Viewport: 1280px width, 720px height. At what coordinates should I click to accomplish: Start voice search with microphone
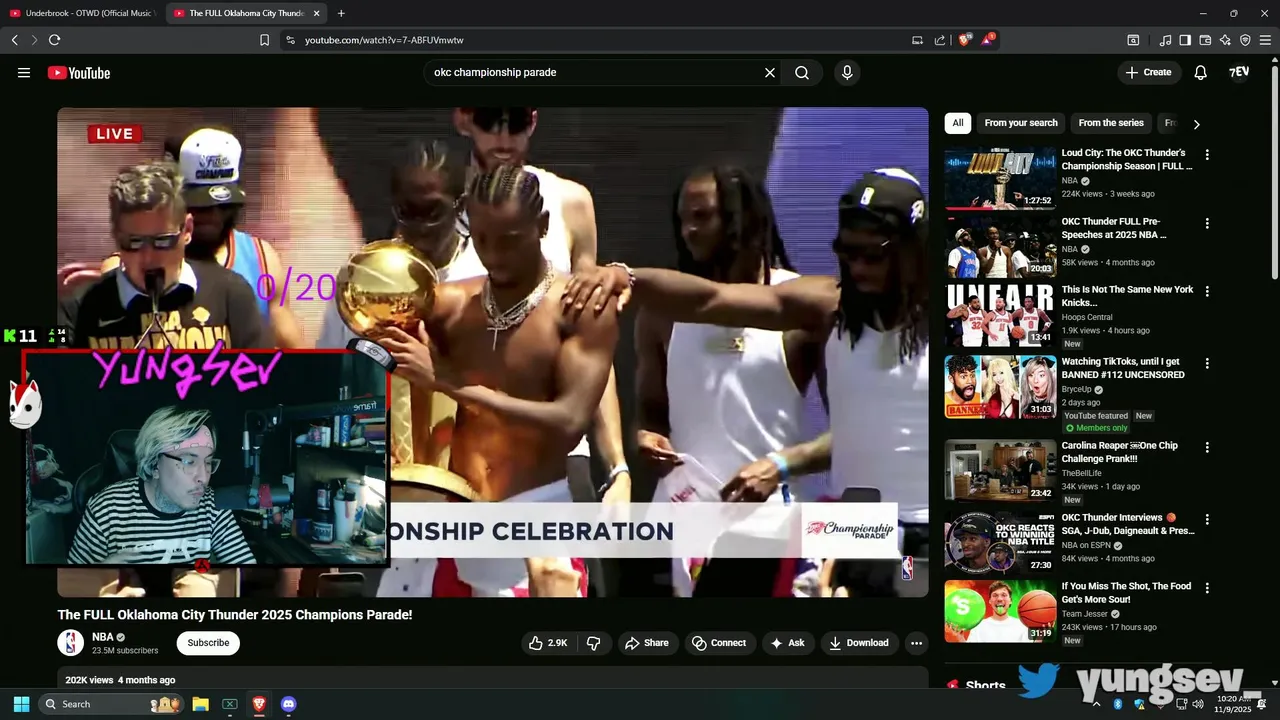coord(847,72)
